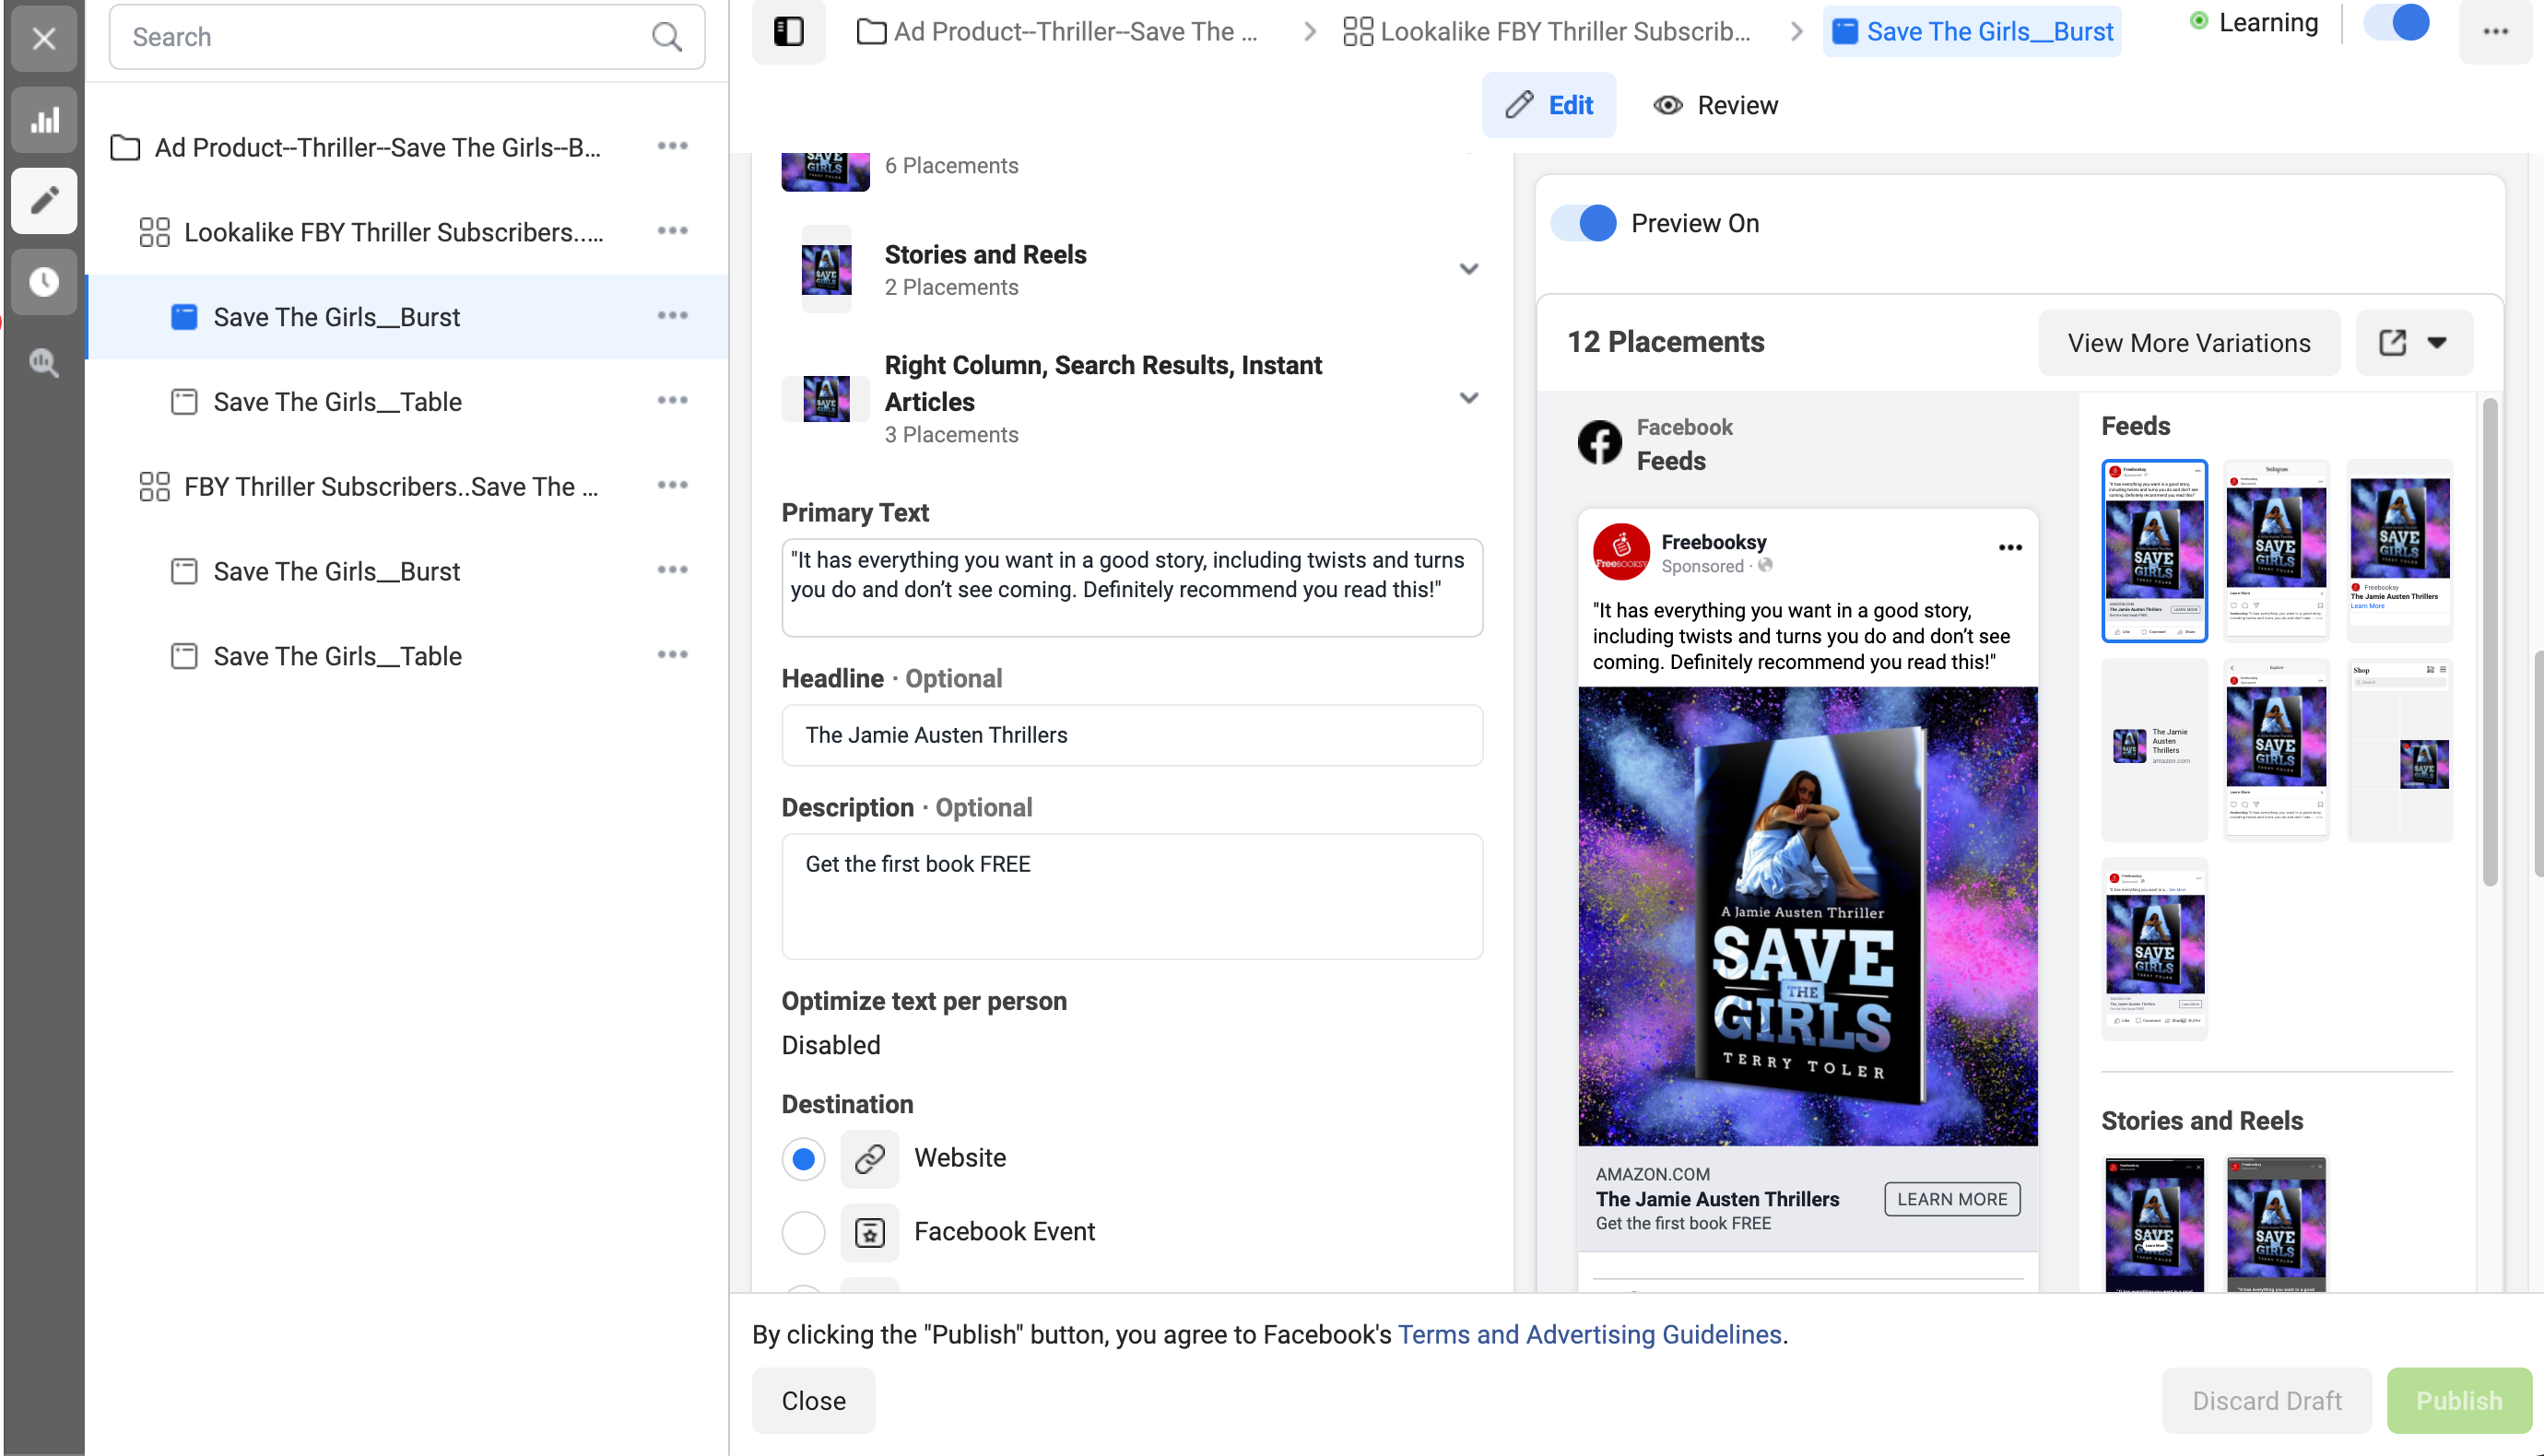Click the campaign folder icon in breadcrumb

click(x=871, y=32)
